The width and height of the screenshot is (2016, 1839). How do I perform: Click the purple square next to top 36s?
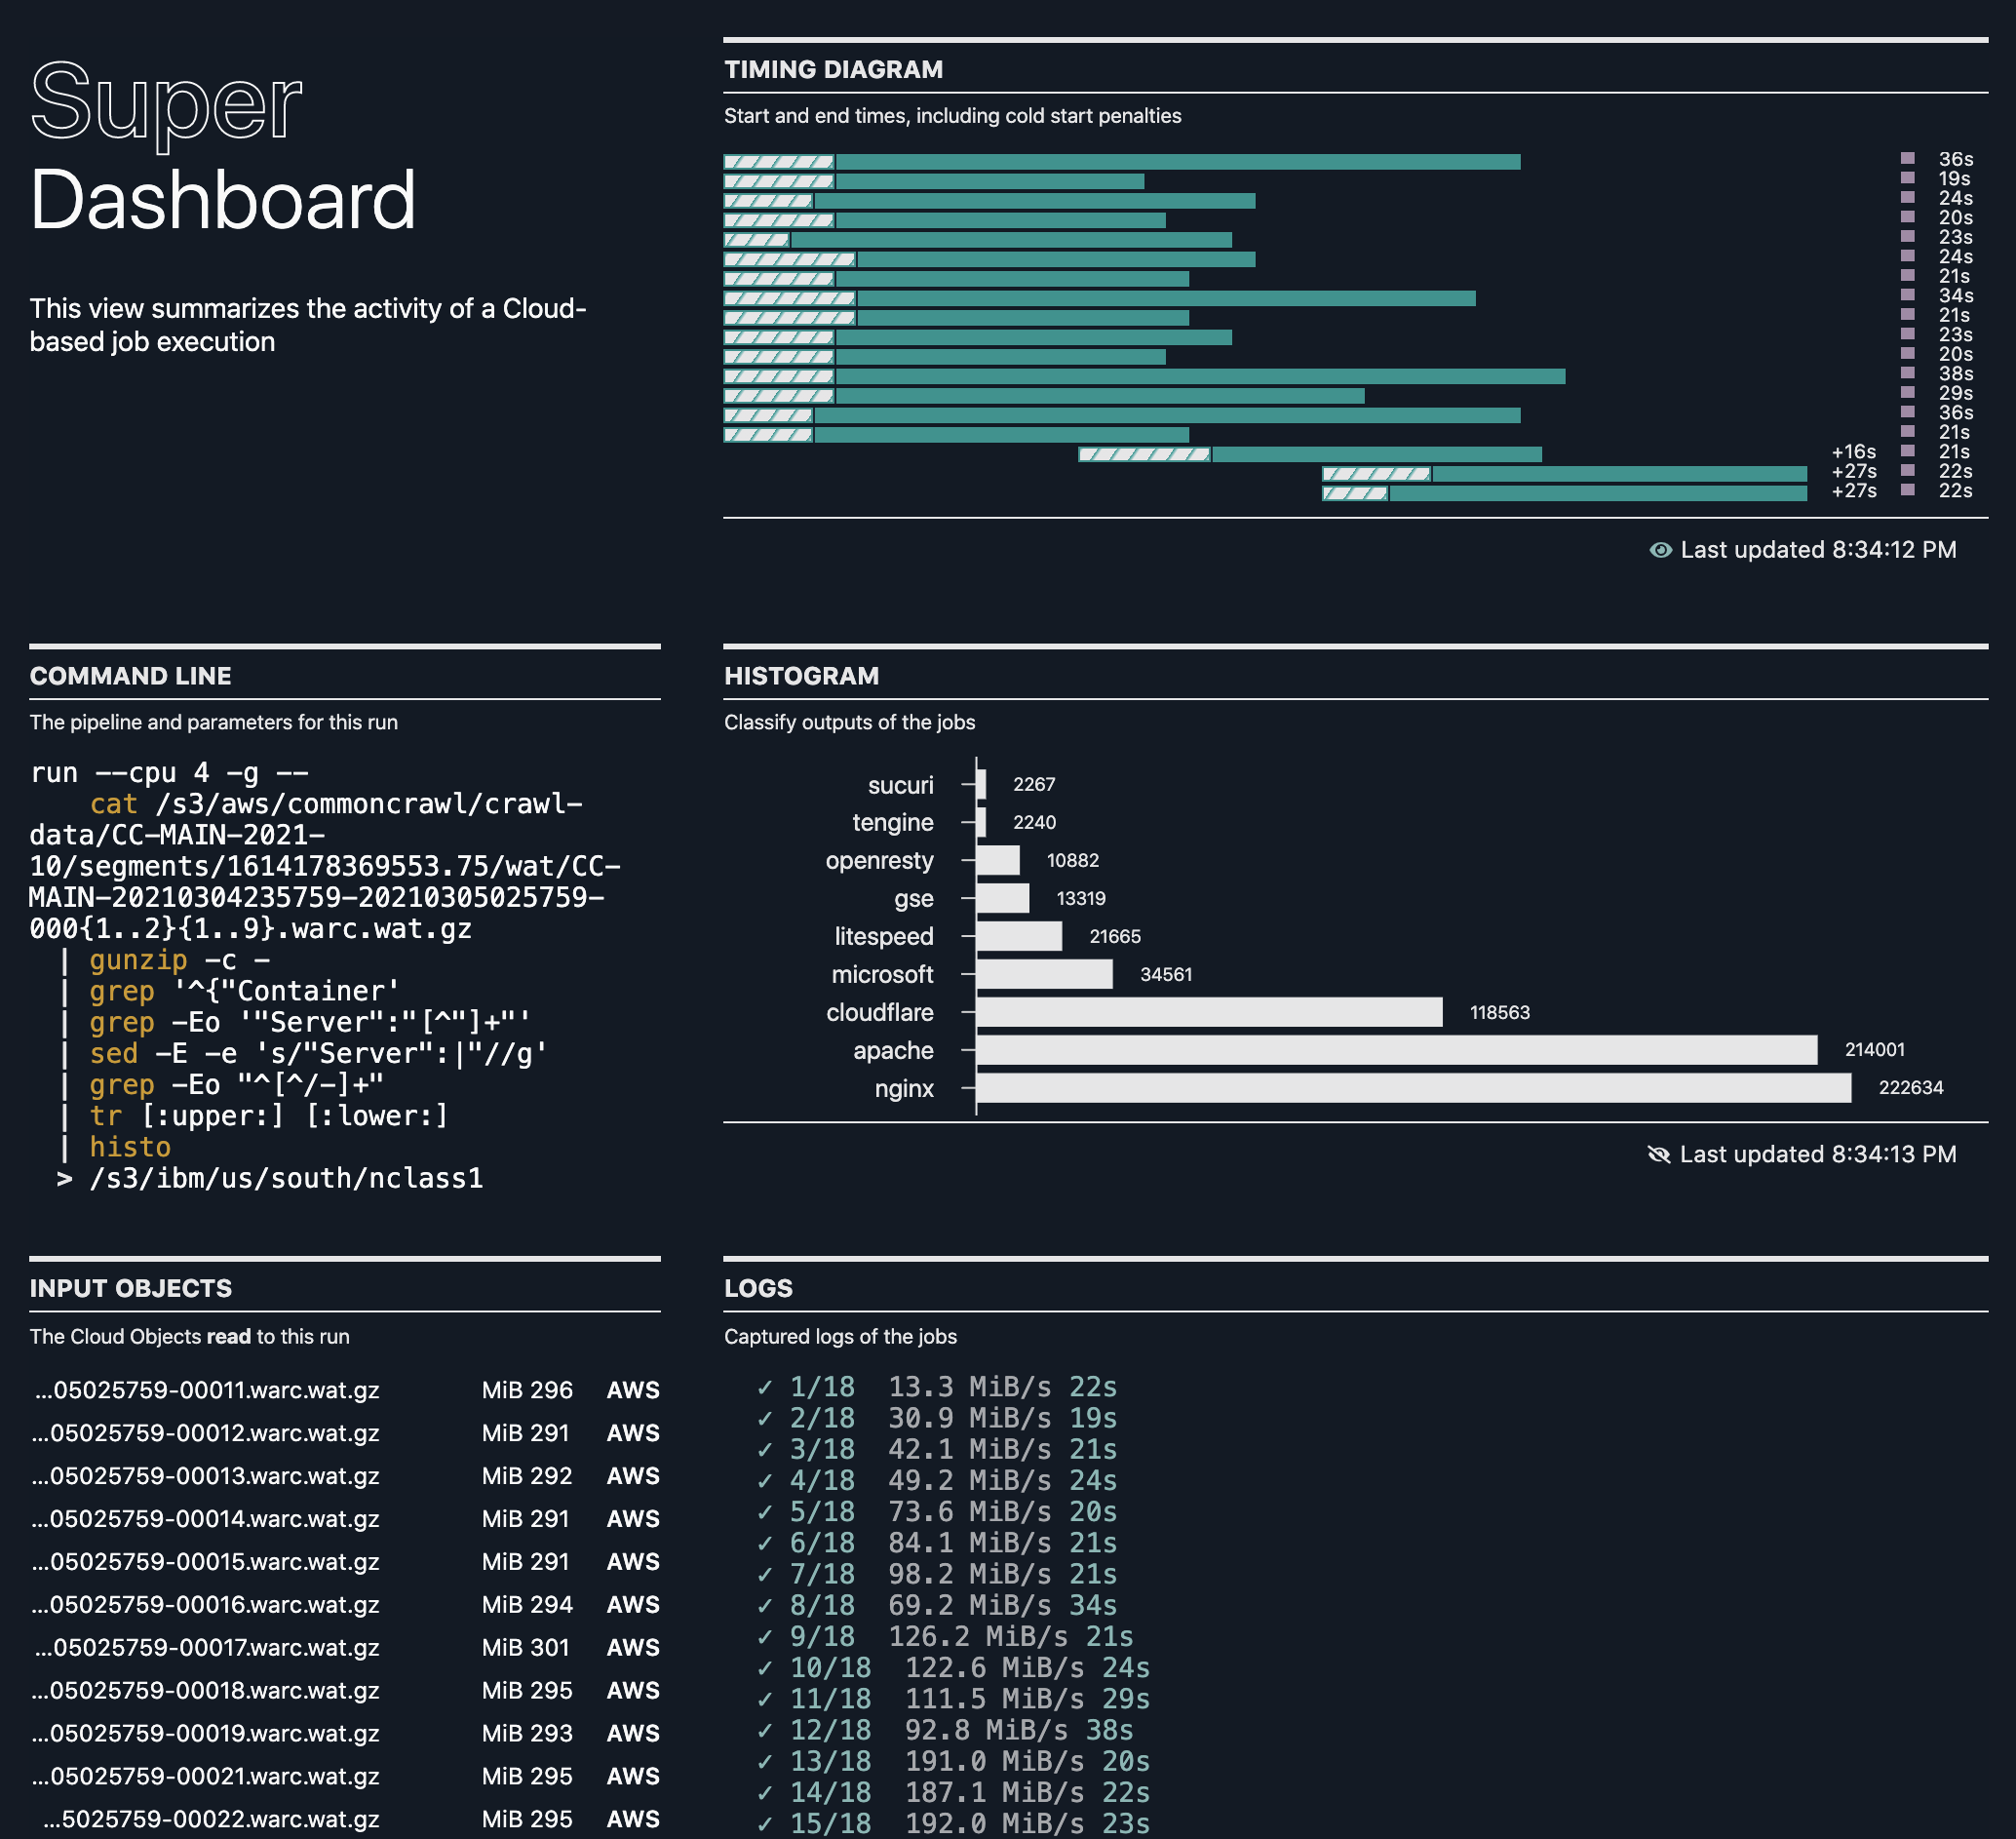(1908, 159)
